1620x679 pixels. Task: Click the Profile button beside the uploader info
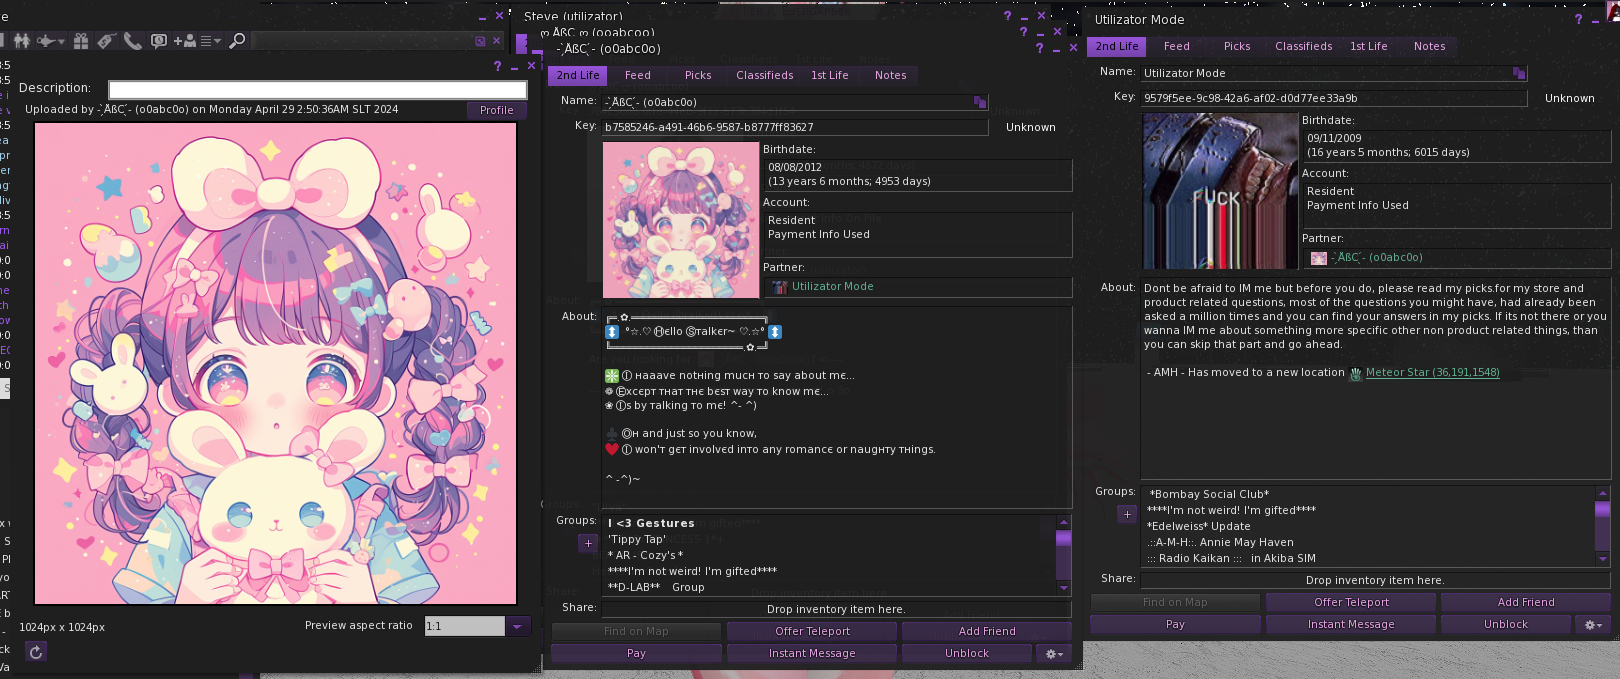[x=496, y=110]
